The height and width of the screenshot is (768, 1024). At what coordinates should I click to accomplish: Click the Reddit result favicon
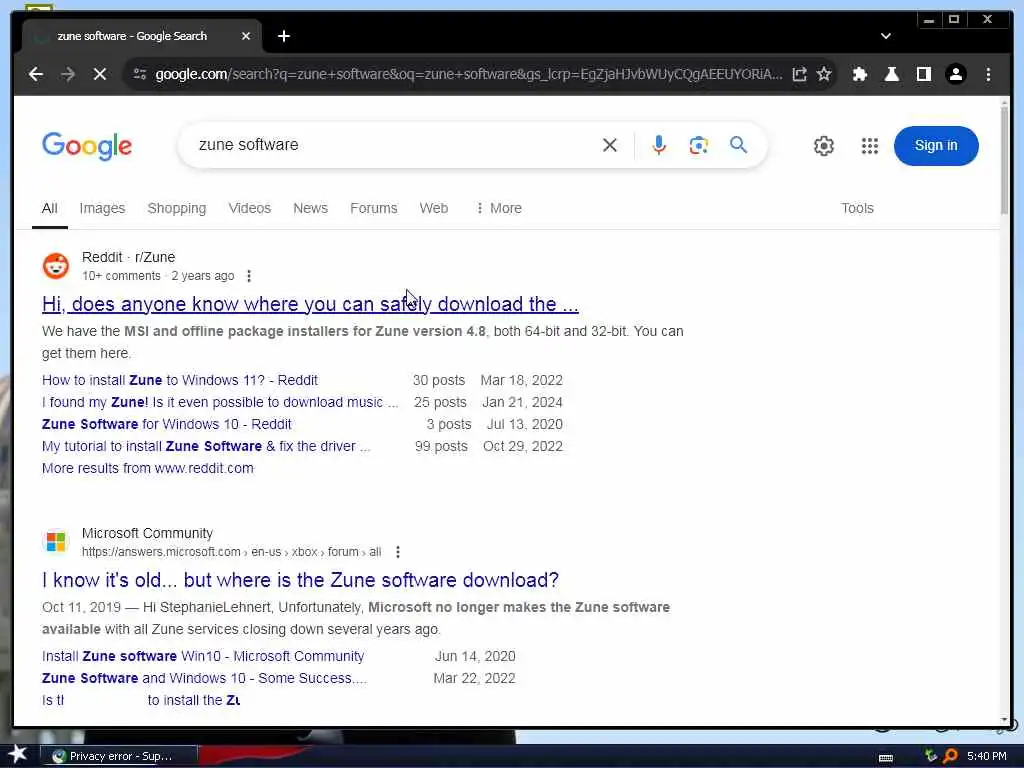click(x=56, y=266)
